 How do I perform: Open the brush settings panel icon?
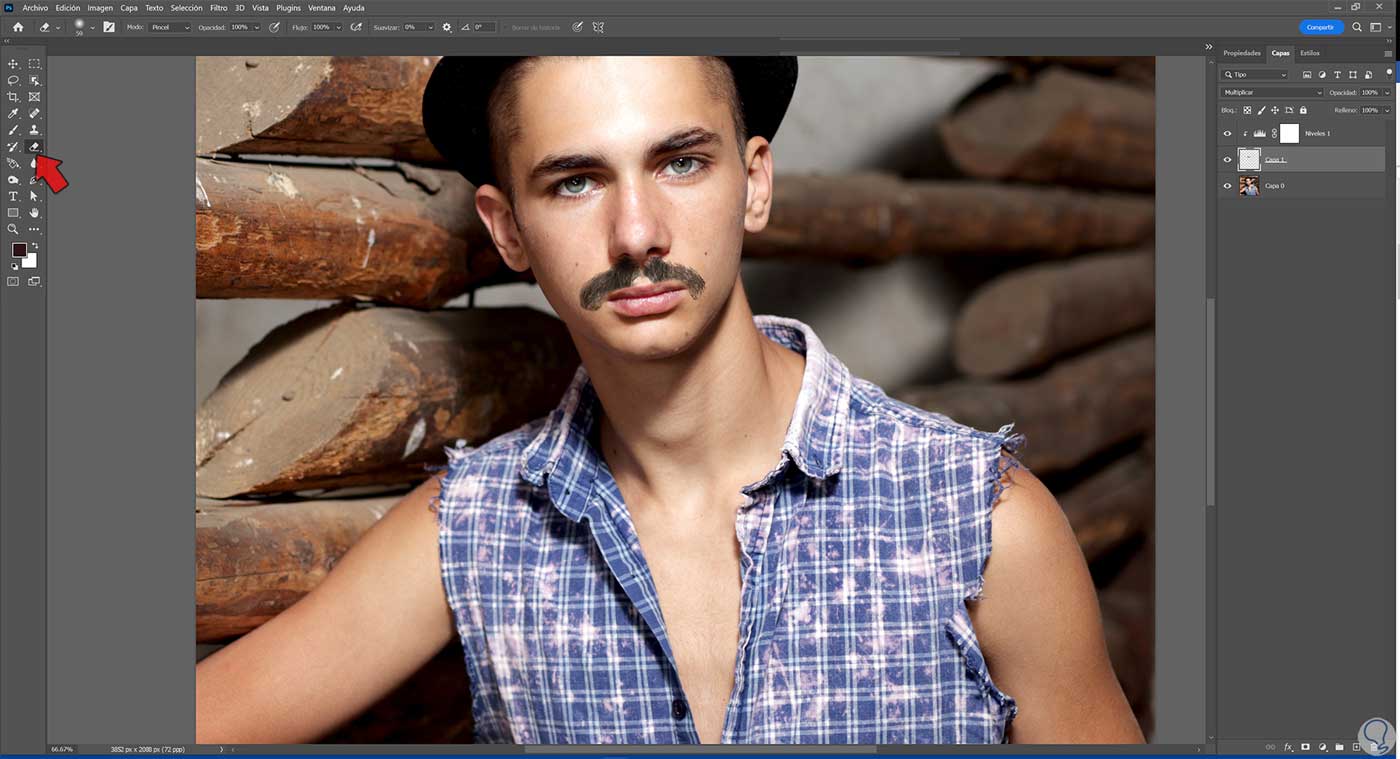[108, 27]
